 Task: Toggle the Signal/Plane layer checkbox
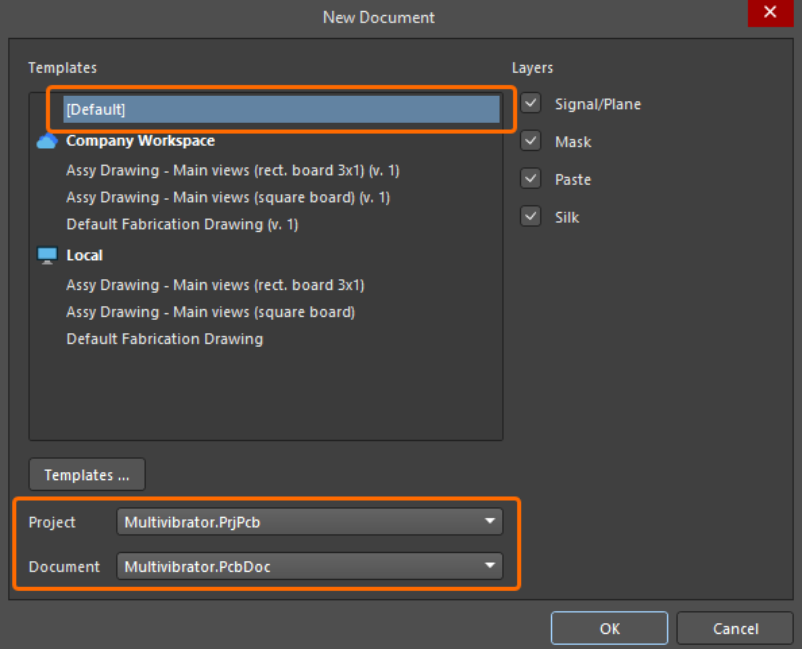pyautogui.click(x=531, y=104)
